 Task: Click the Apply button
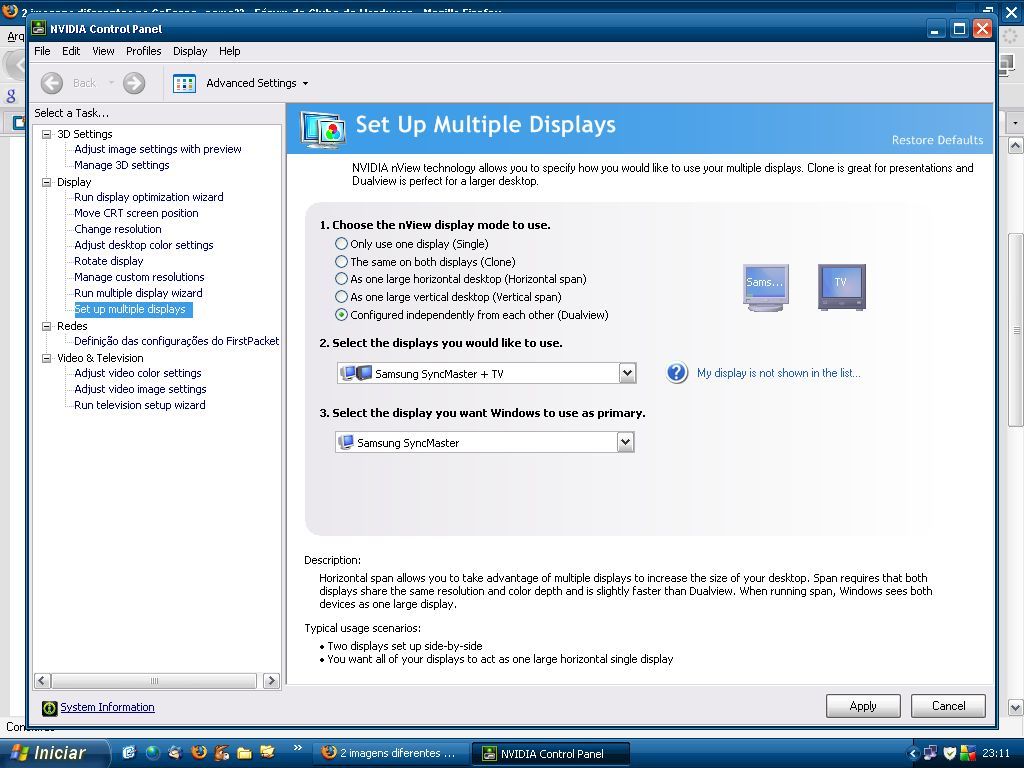(863, 706)
